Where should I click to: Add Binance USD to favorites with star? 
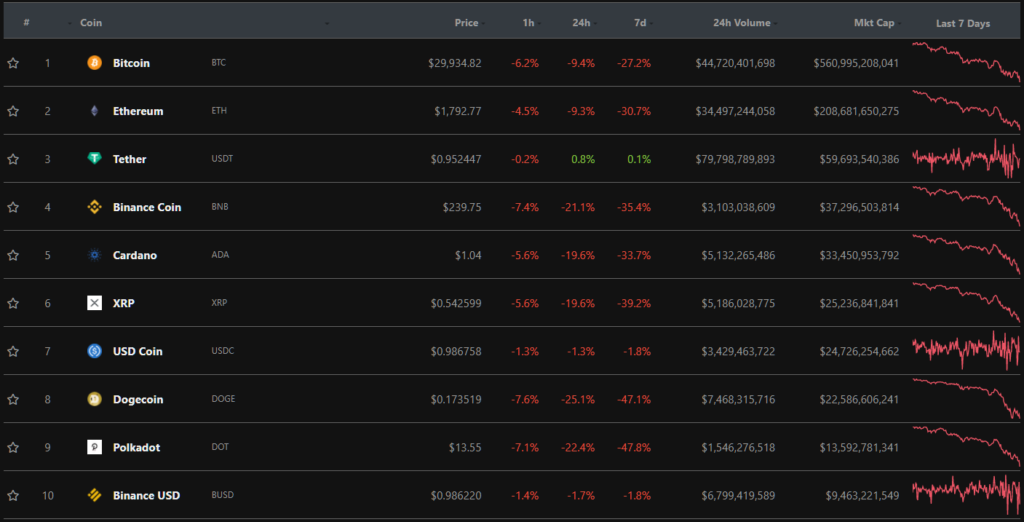pyautogui.click(x=13, y=495)
